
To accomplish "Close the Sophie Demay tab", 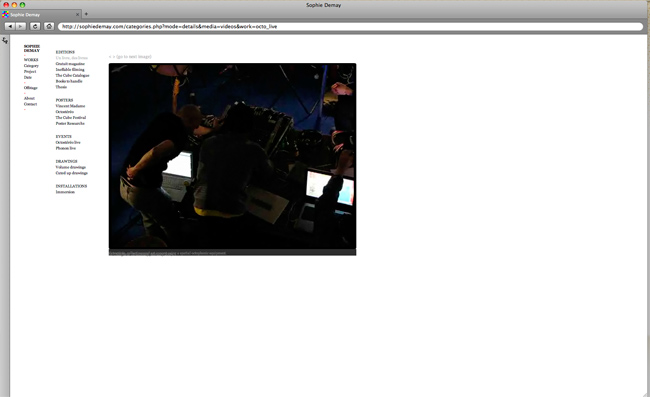I will click(77, 15).
